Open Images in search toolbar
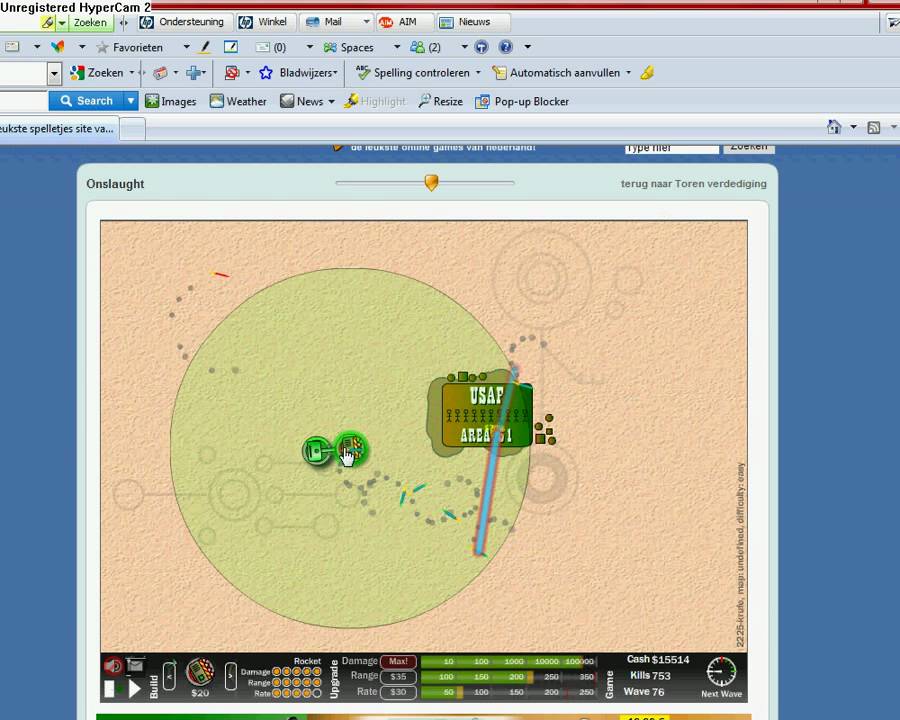This screenshot has width=900, height=720. click(x=170, y=102)
